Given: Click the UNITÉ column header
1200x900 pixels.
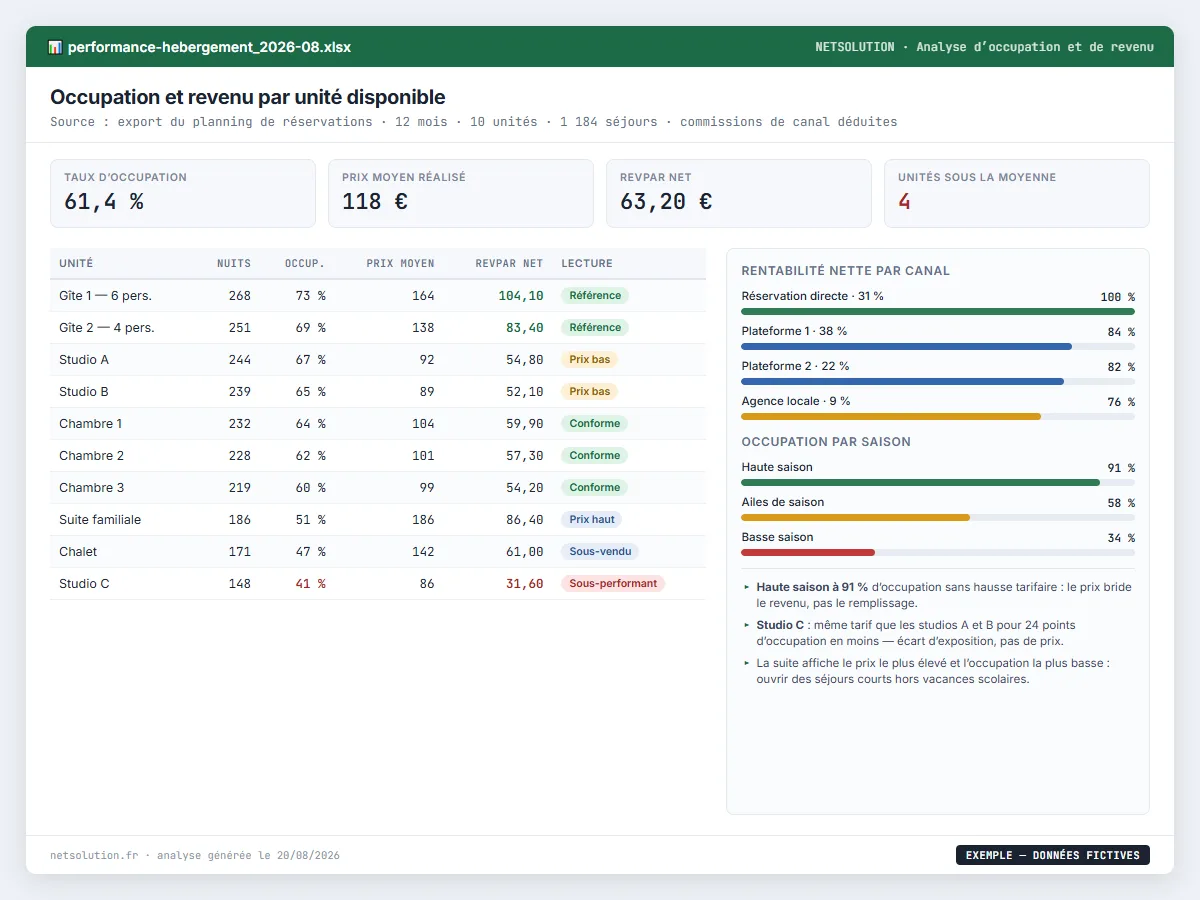Looking at the screenshot, I should tap(76, 264).
